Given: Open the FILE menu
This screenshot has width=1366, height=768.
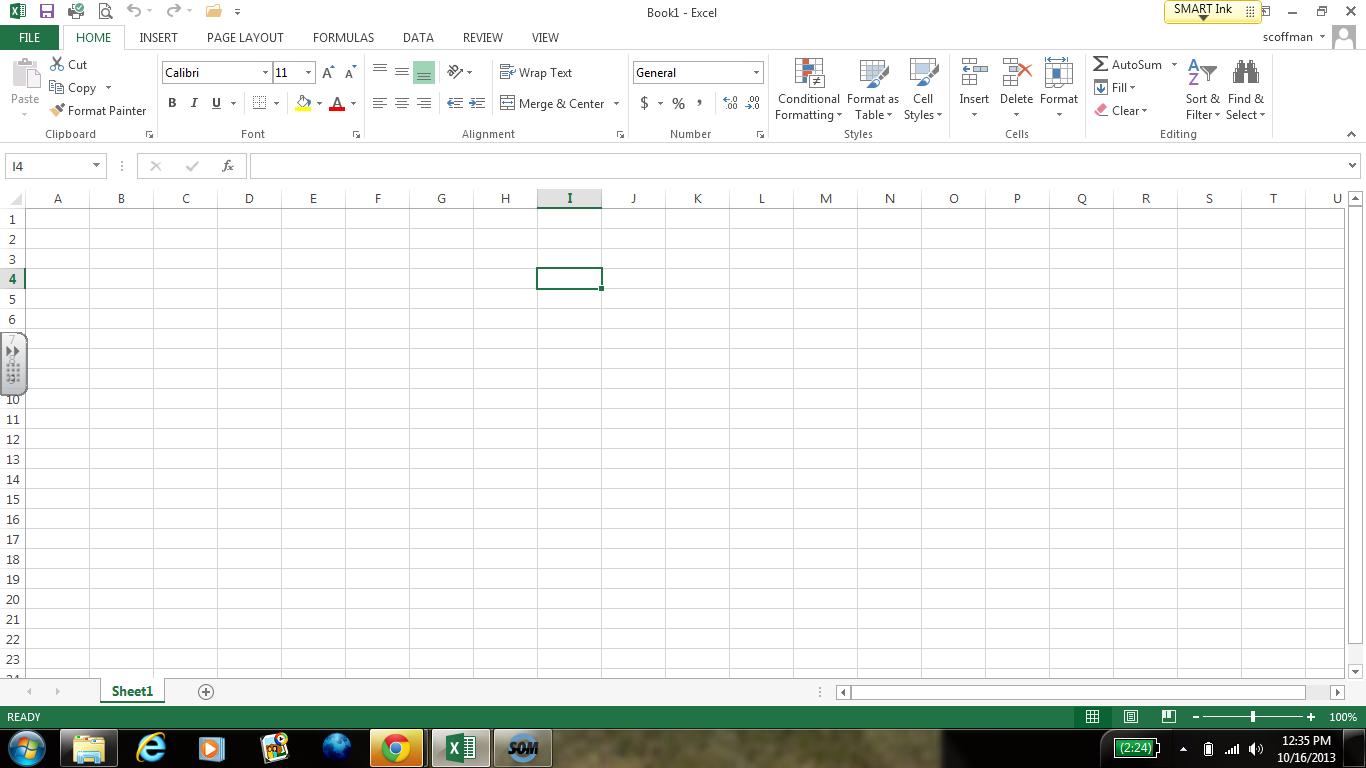Looking at the screenshot, I should tap(29, 37).
